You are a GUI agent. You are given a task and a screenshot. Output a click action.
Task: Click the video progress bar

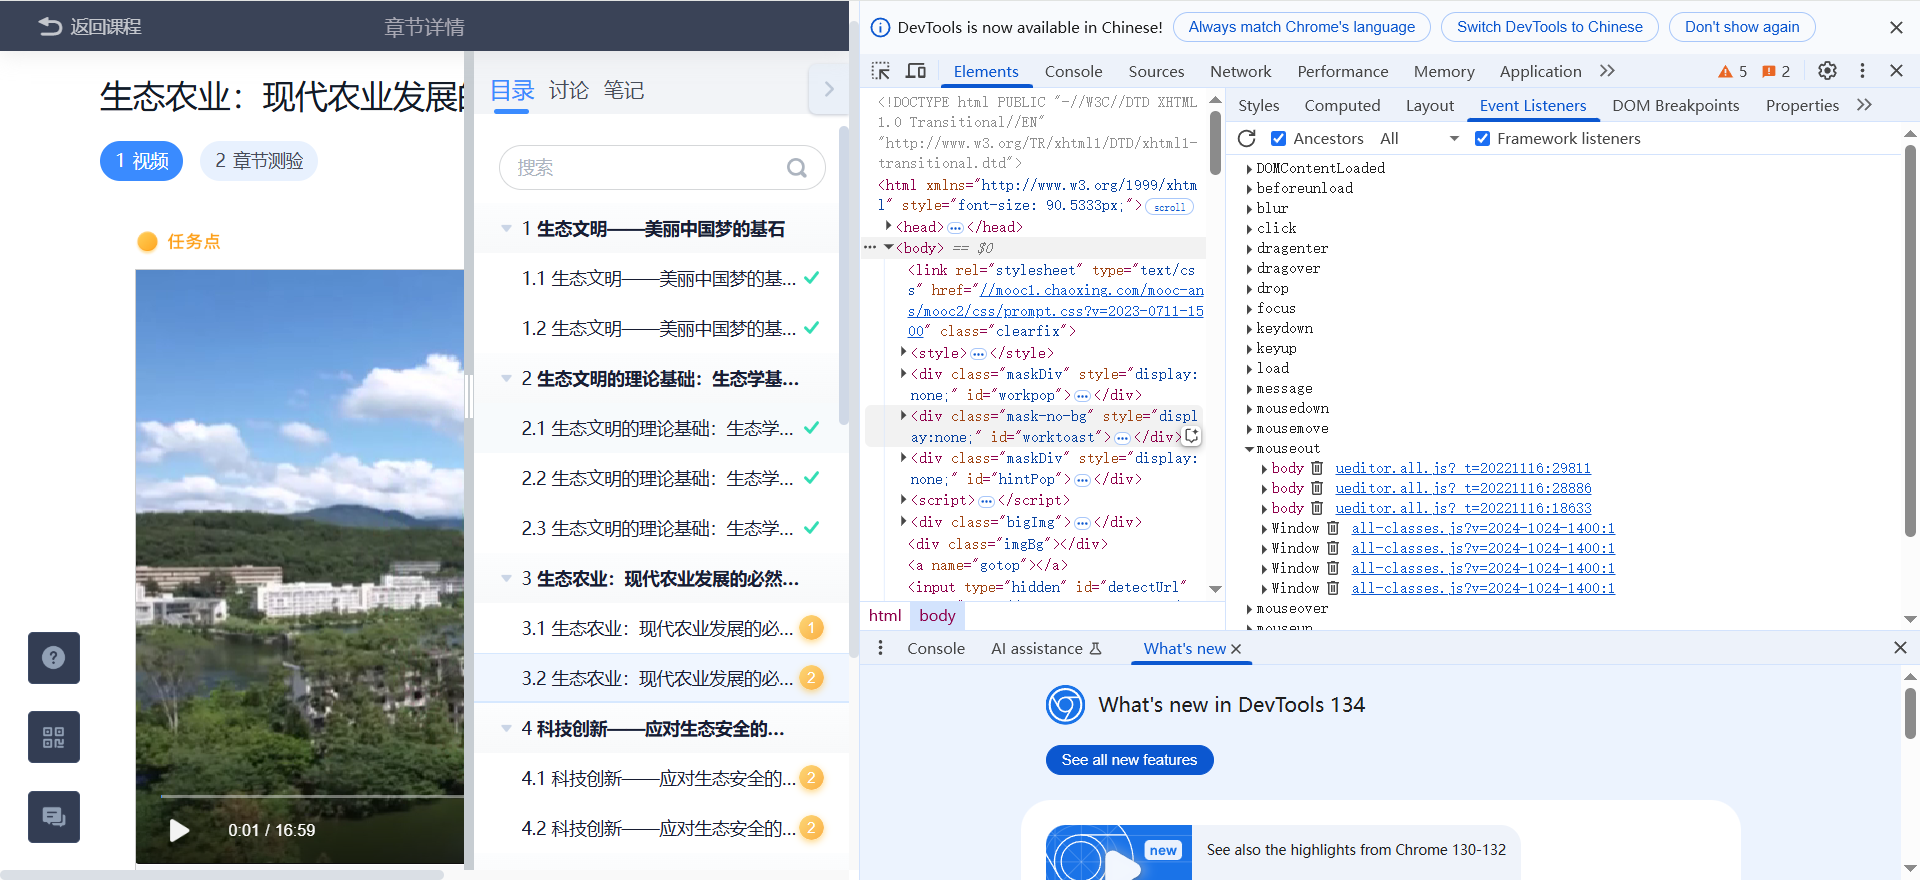311,796
